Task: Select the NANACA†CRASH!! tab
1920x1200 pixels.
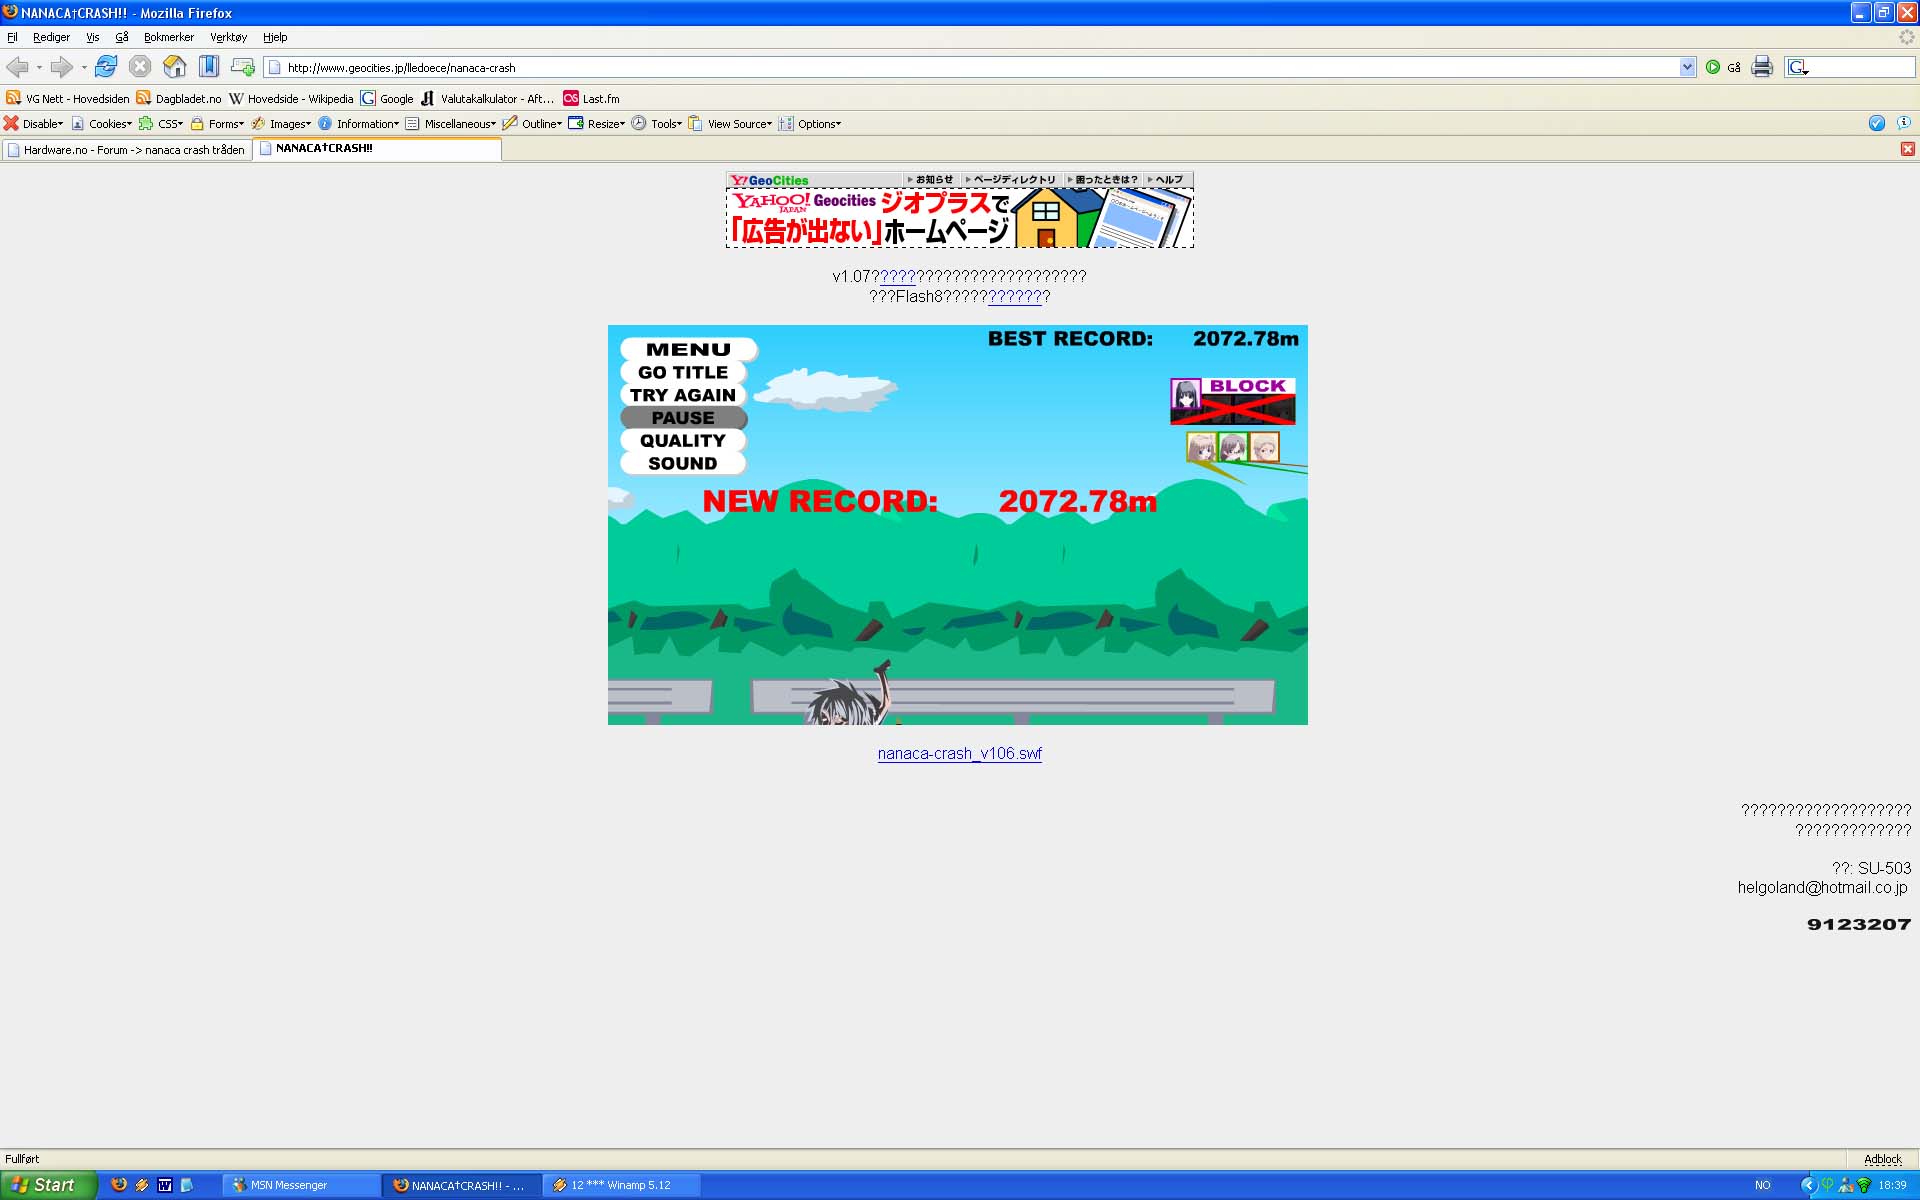Action: click(377, 149)
